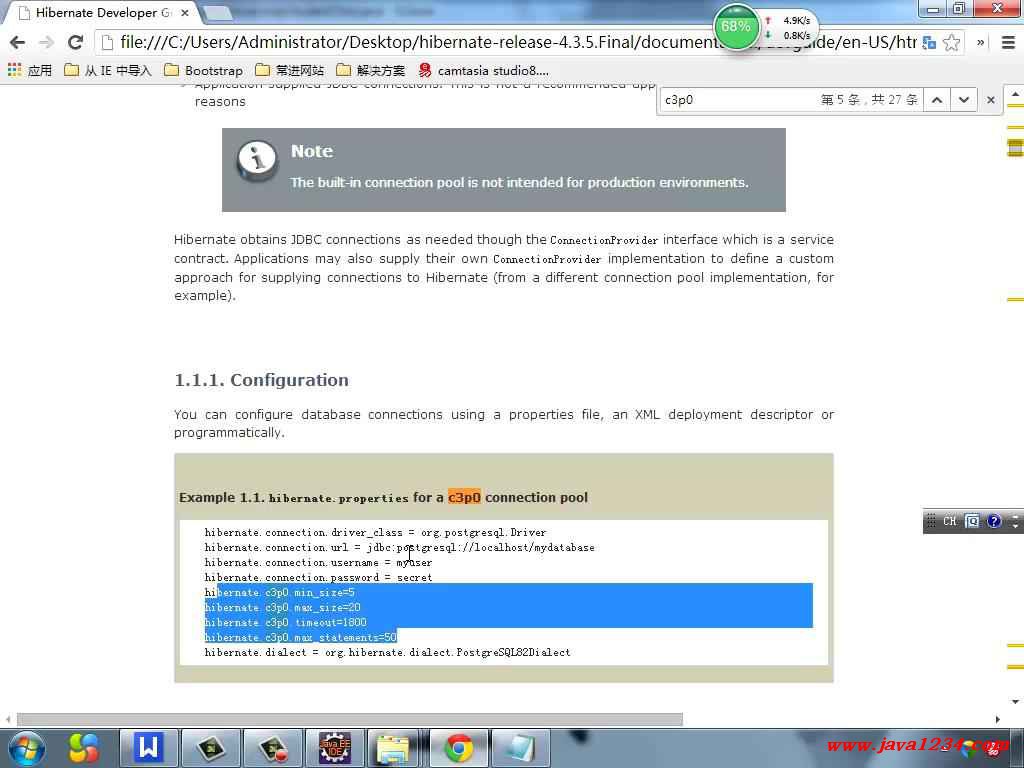Viewport: 1024px width, 768px height.
Task: Open a new tab
Action: click(217, 12)
